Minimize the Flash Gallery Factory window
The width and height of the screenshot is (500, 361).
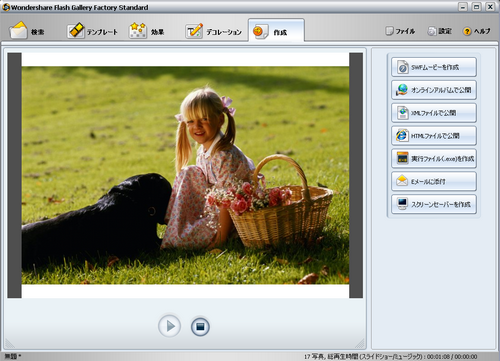[x=463, y=7]
